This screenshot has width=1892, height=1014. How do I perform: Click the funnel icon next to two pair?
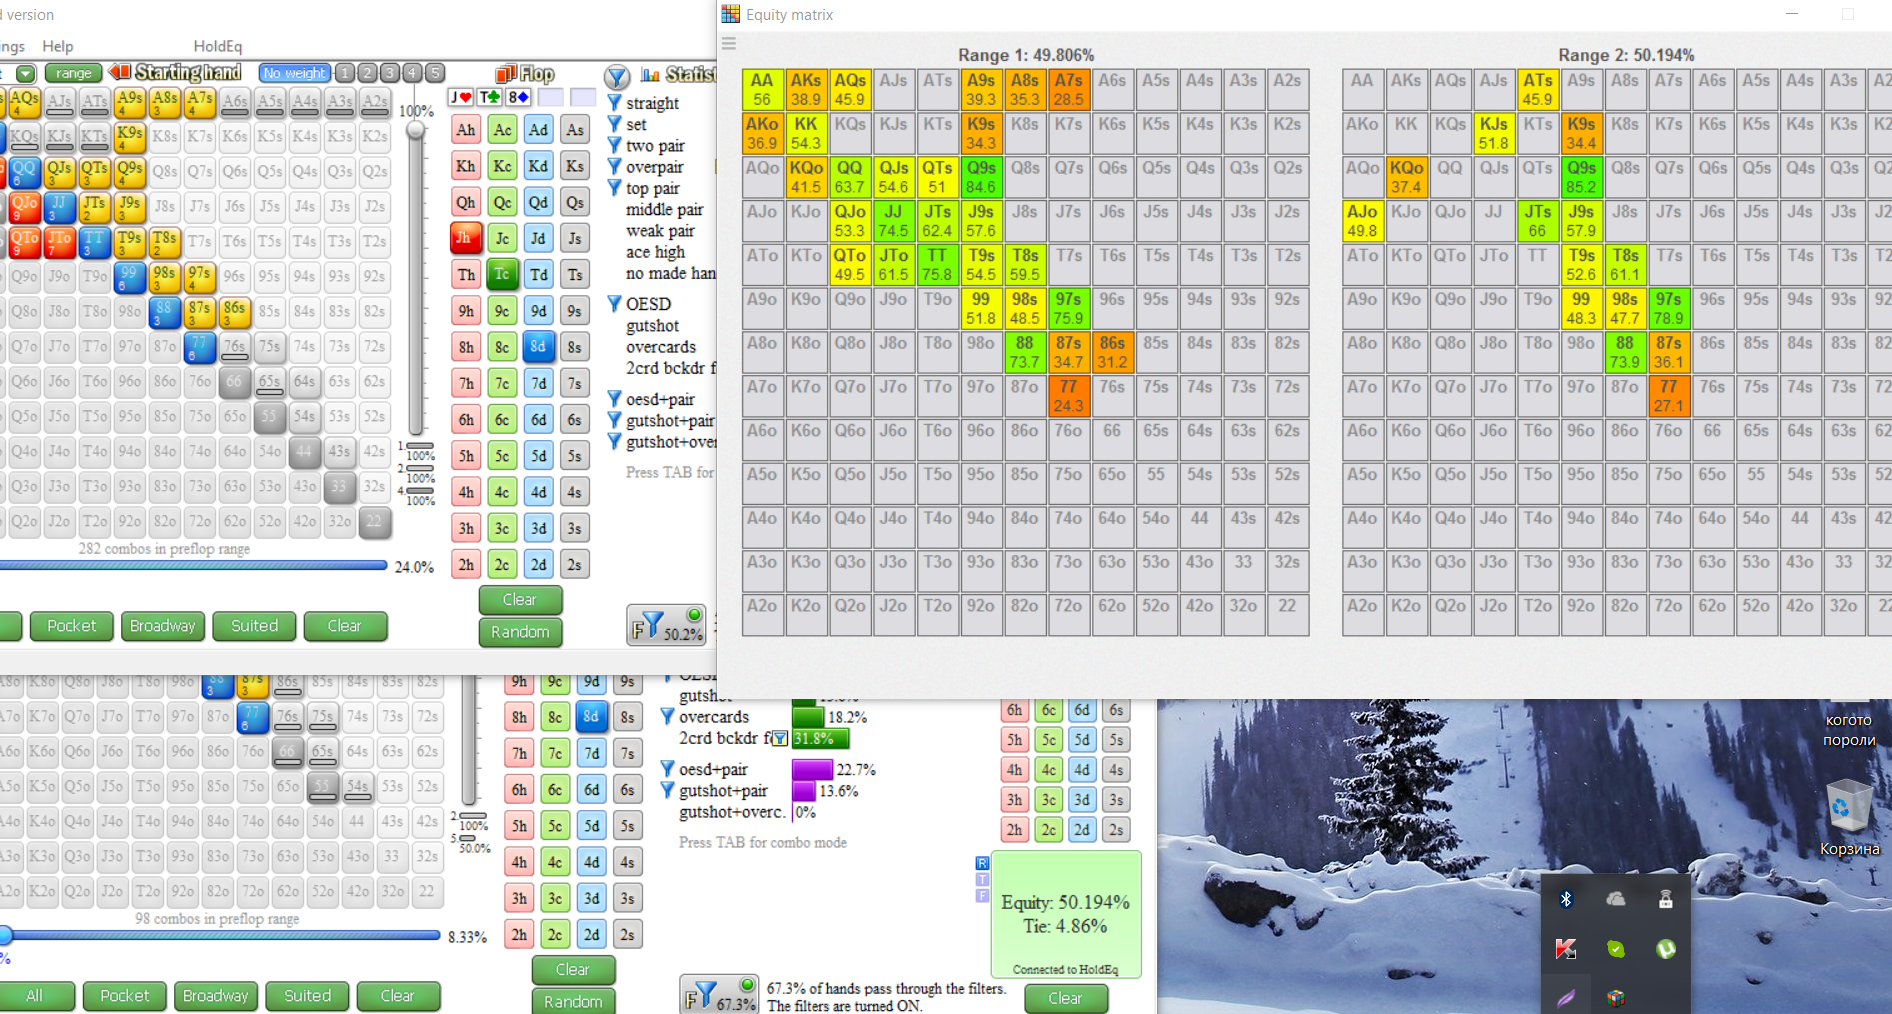coord(615,145)
